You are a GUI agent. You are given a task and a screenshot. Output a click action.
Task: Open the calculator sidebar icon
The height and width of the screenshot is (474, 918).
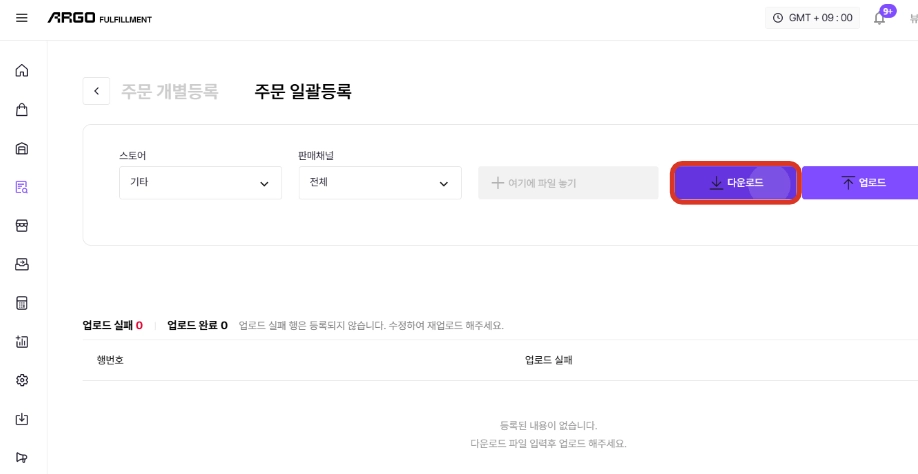pyautogui.click(x=22, y=303)
